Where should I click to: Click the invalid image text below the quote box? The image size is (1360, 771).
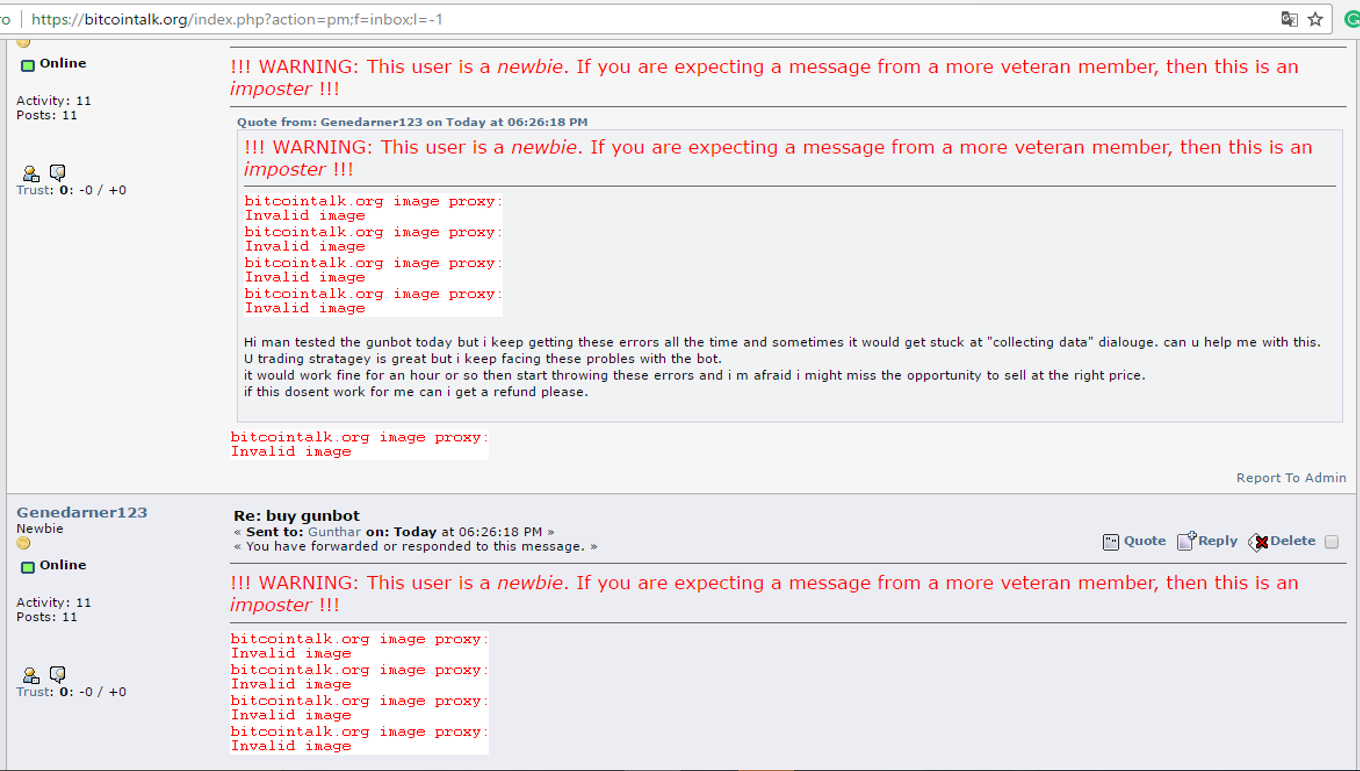coord(359,444)
